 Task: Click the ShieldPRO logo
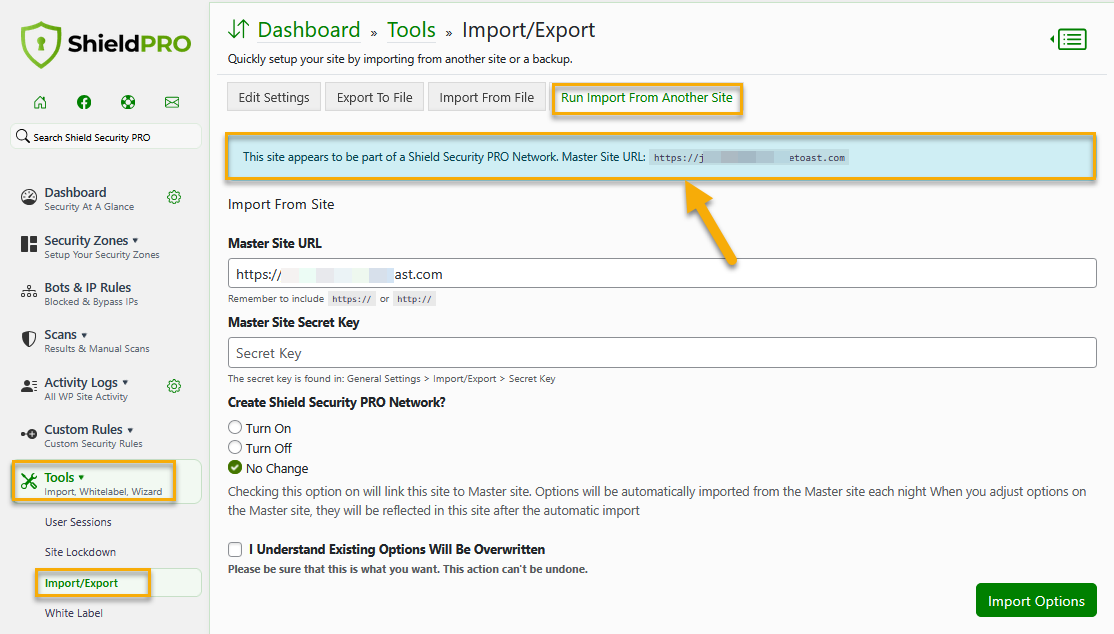click(106, 44)
